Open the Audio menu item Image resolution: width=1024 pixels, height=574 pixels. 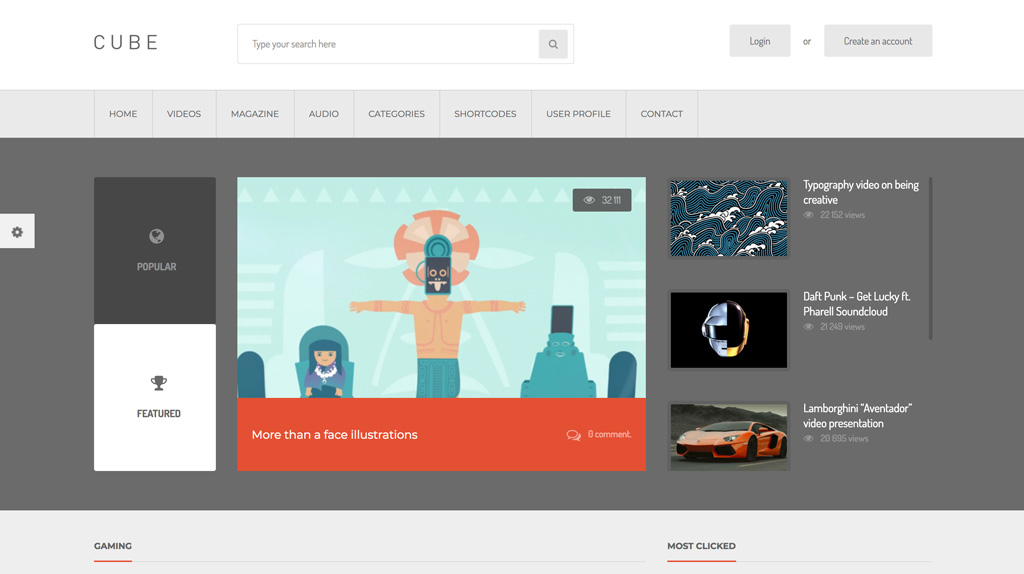pyautogui.click(x=323, y=114)
